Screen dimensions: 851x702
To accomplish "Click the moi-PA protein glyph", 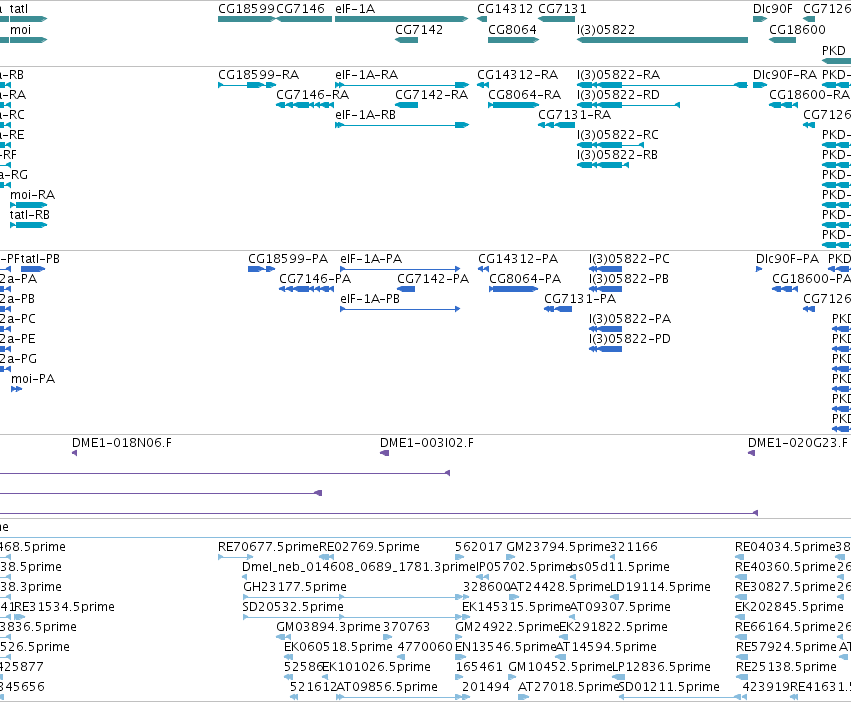I will (x=16, y=389).
